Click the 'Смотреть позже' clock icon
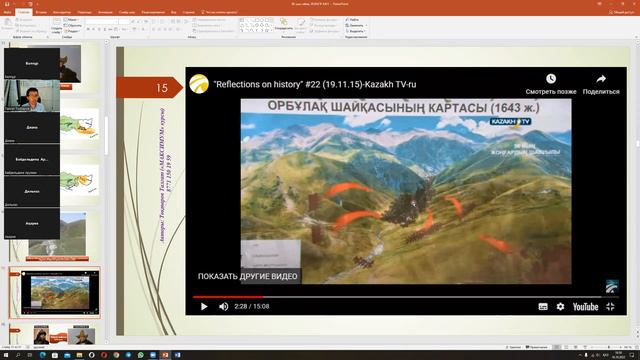Image resolution: width=640 pixels, height=360 pixels. (551, 78)
